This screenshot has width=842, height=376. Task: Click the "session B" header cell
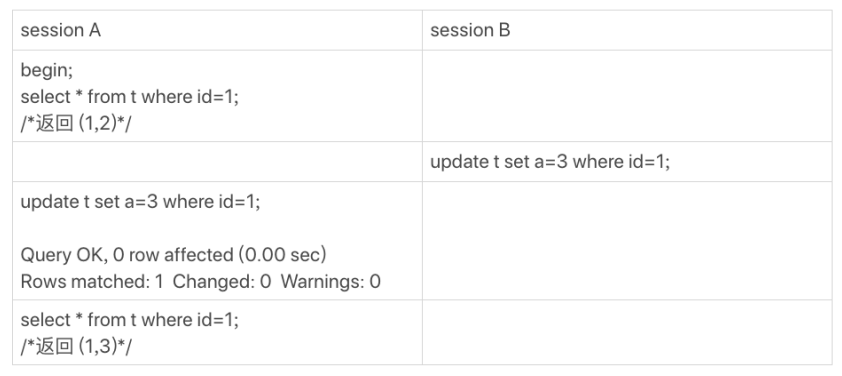coord(627,31)
